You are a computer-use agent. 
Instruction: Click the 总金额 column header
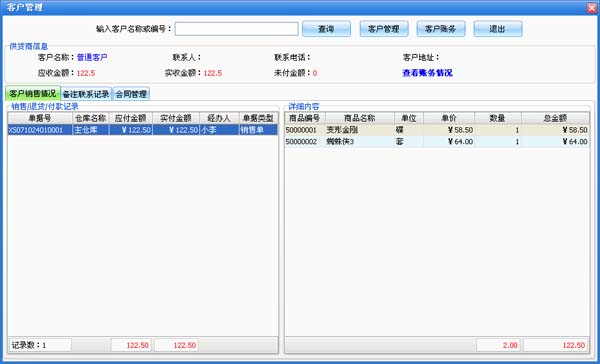pos(555,118)
